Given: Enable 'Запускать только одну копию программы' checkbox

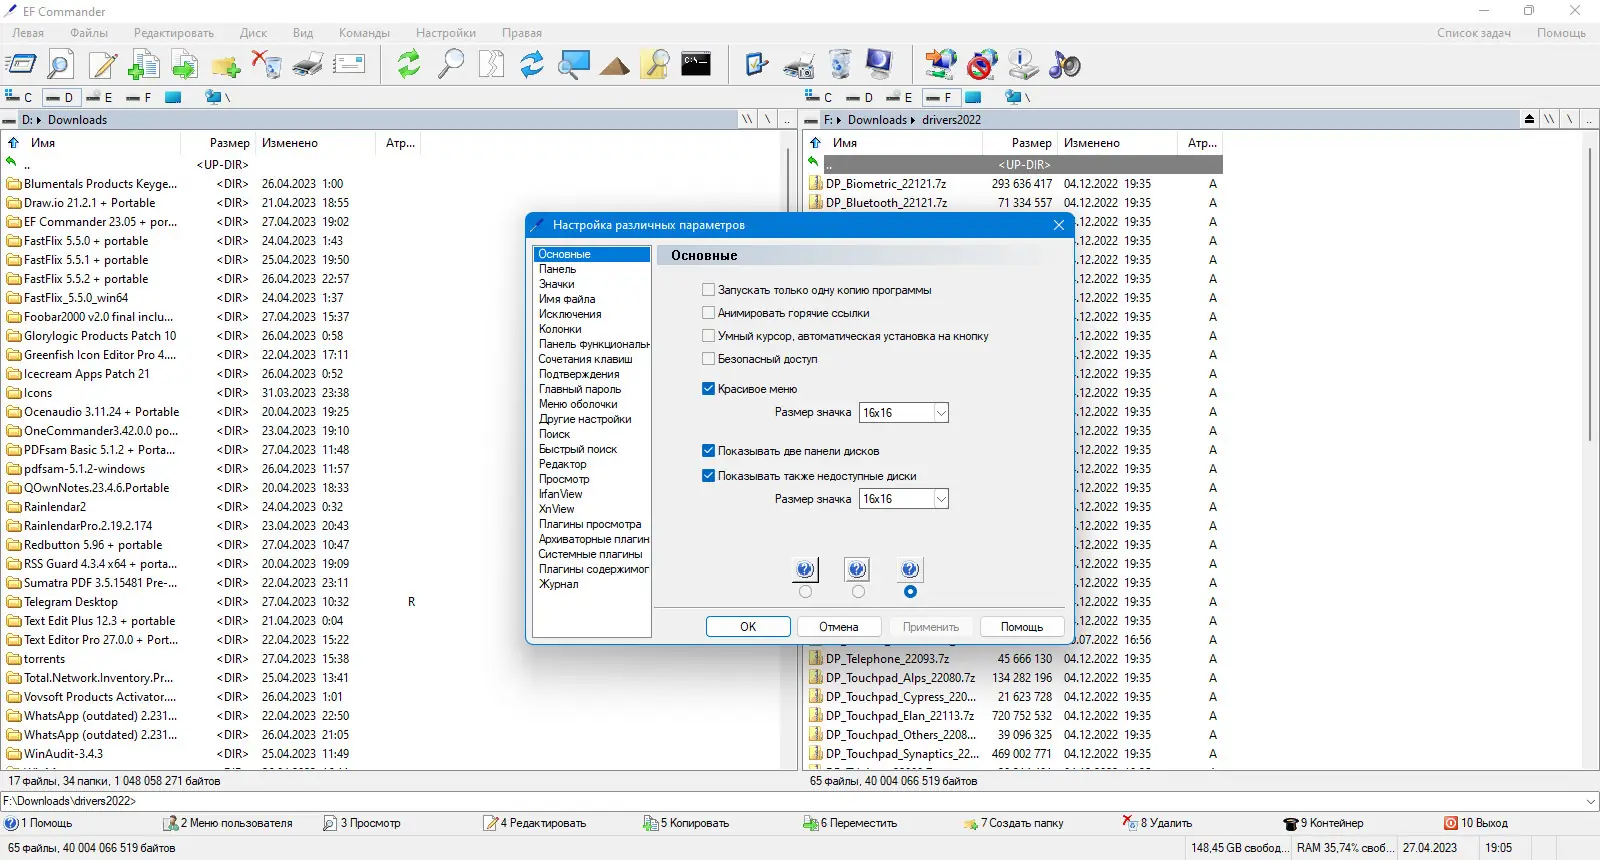Looking at the screenshot, I should click(x=709, y=290).
